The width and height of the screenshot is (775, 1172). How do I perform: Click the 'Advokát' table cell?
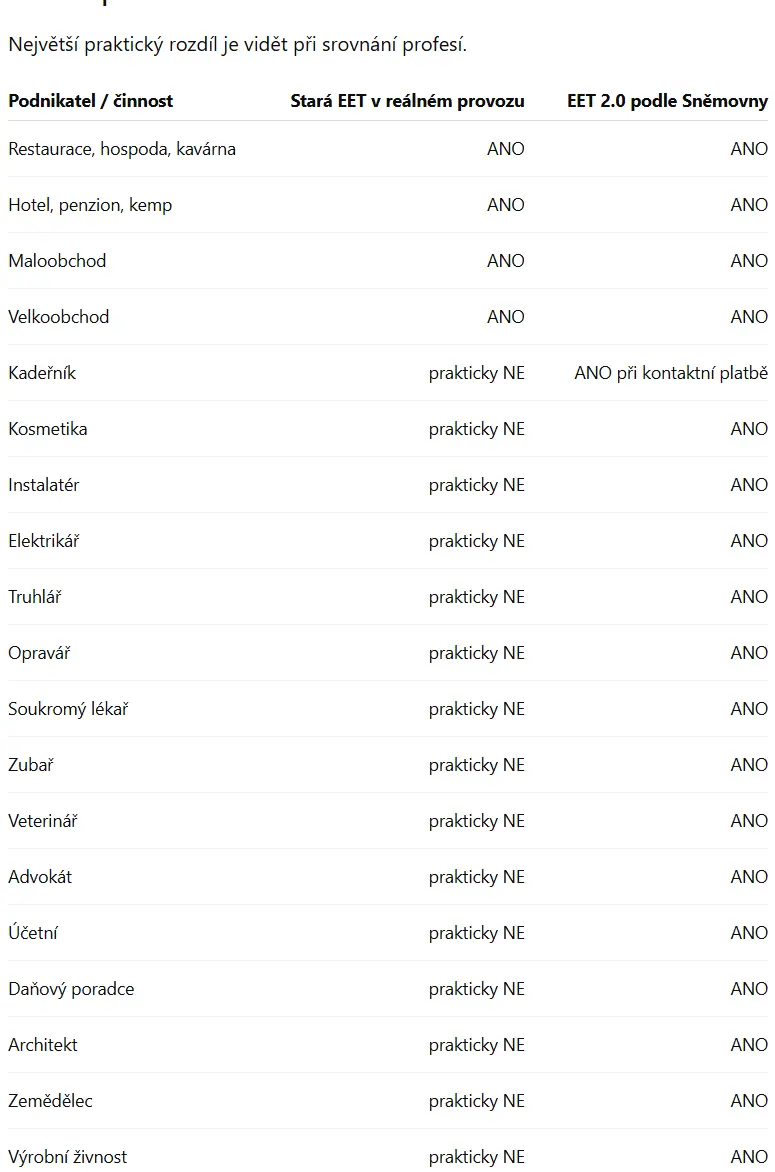[40, 877]
